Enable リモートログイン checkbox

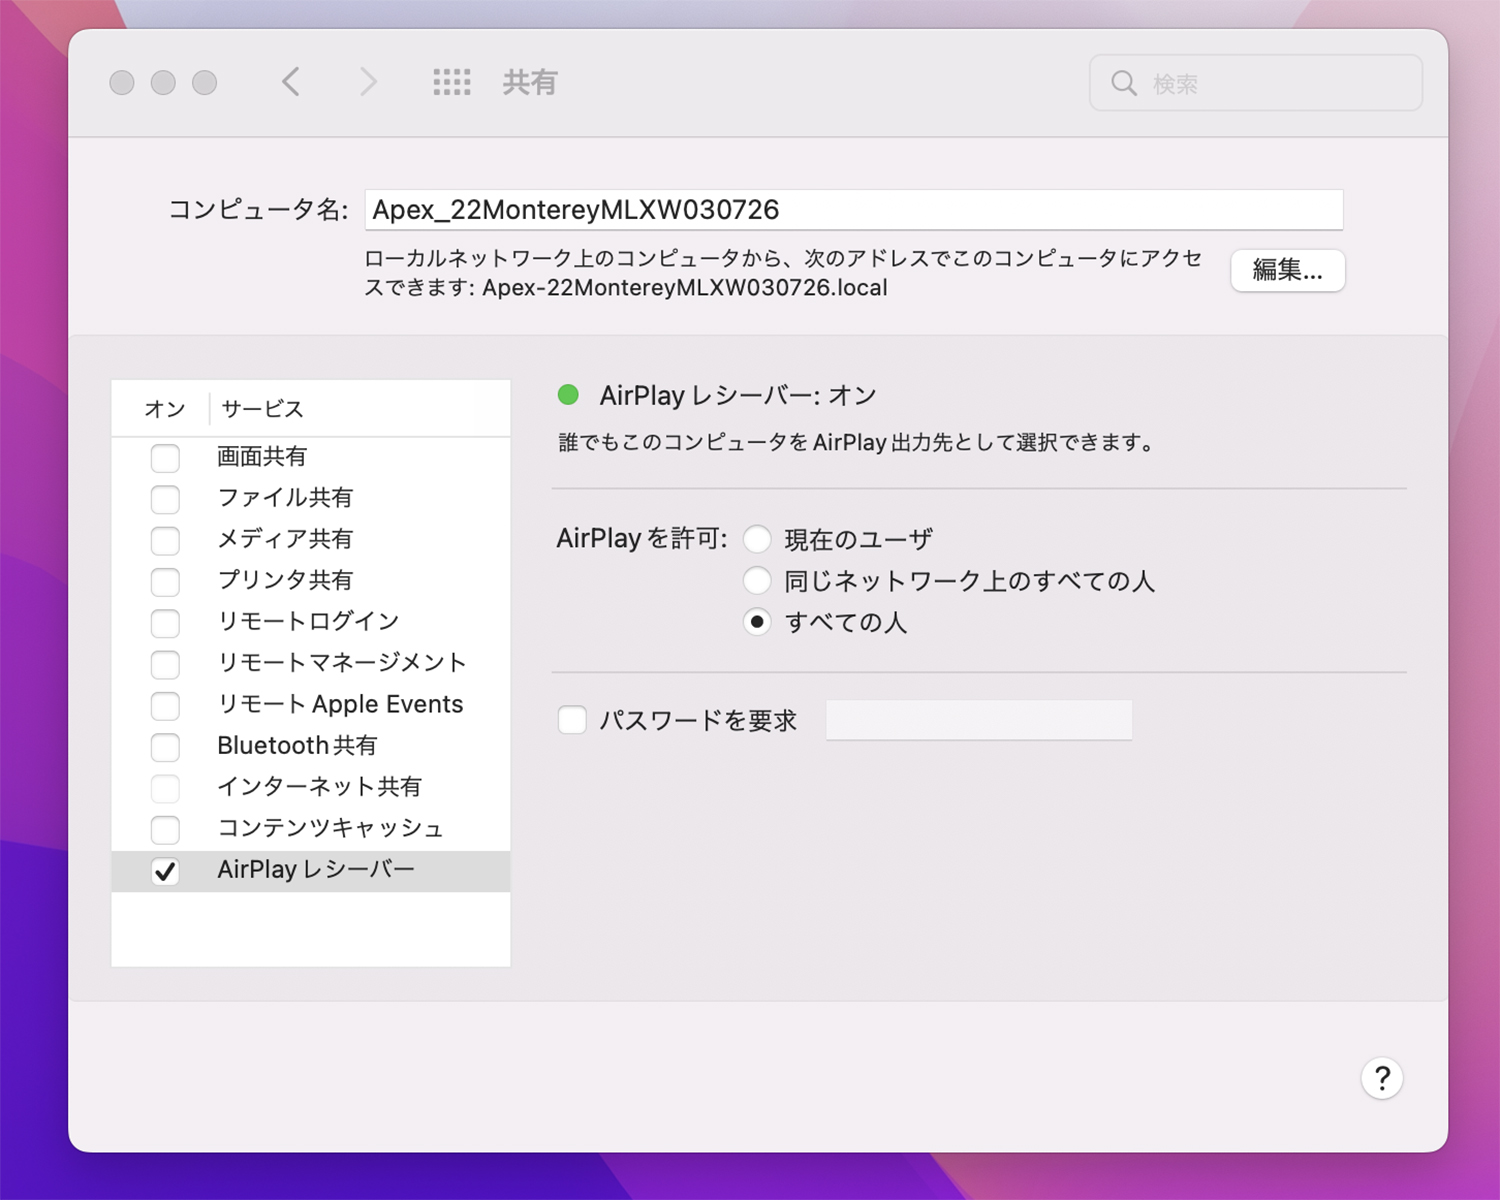[x=165, y=623]
